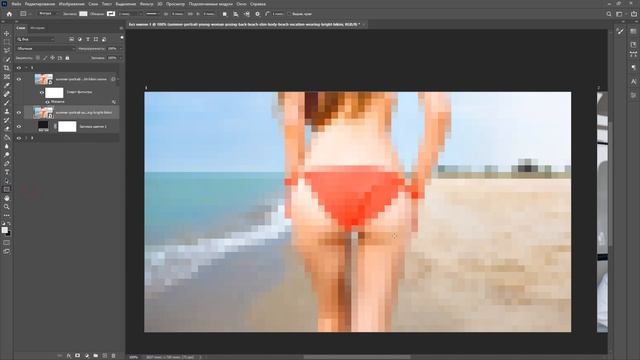Open the layer filter type dropdown
640x360 pixels.
(36, 39)
